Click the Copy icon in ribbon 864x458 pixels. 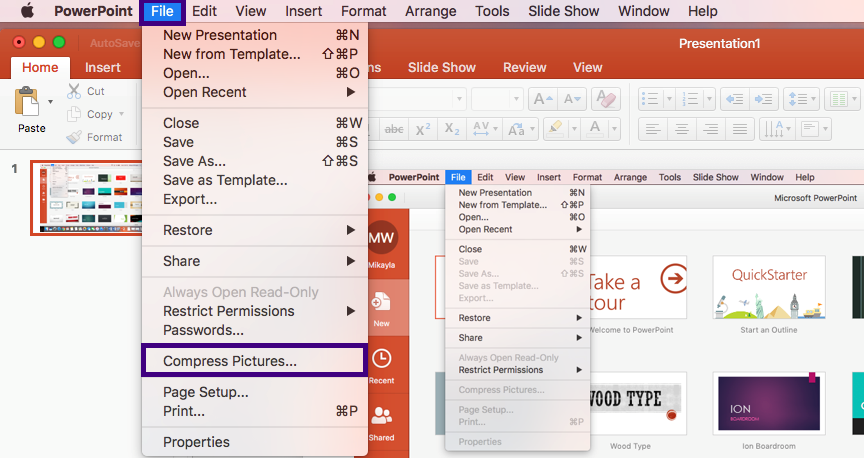pos(74,114)
